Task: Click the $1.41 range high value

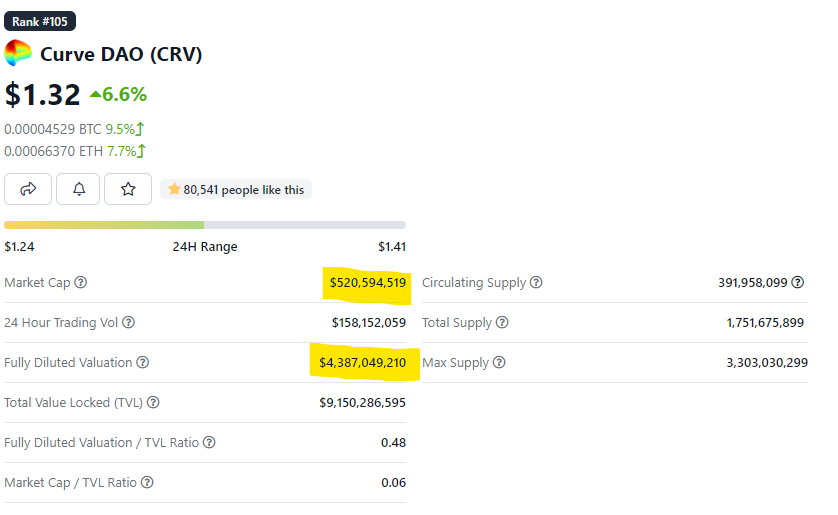Action: pyautogui.click(x=392, y=247)
